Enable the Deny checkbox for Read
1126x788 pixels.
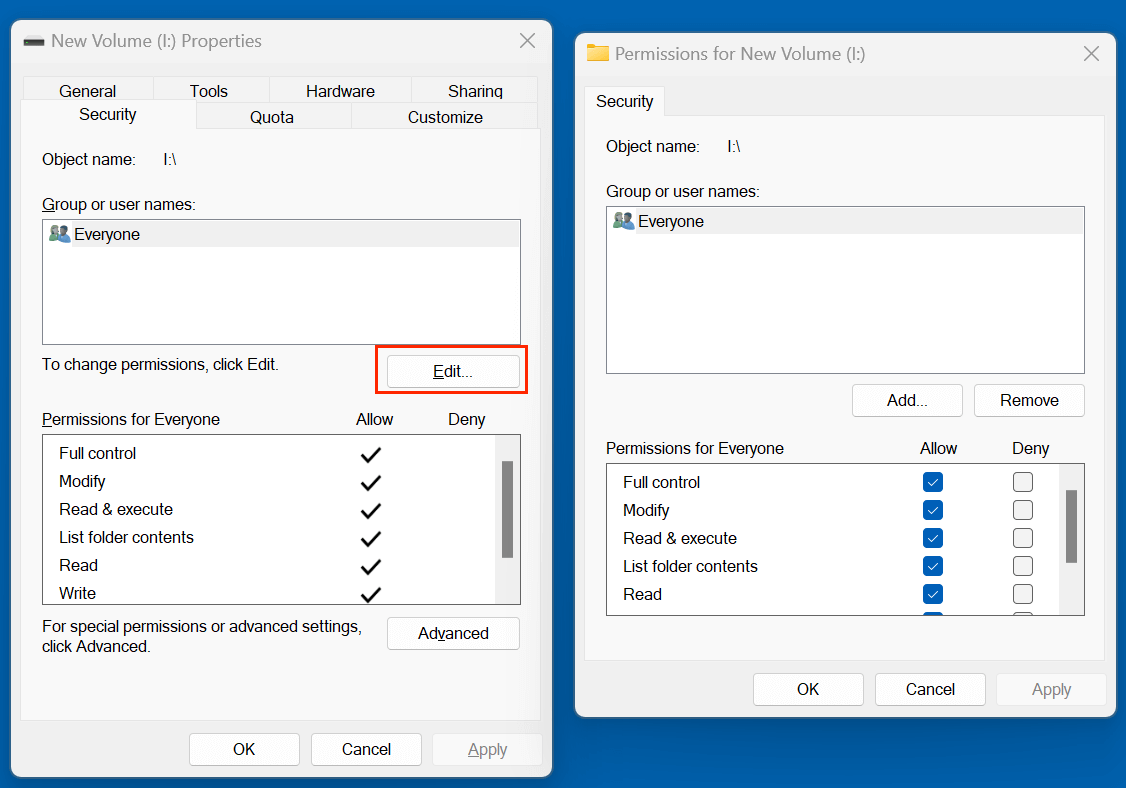pyautogui.click(x=1022, y=594)
